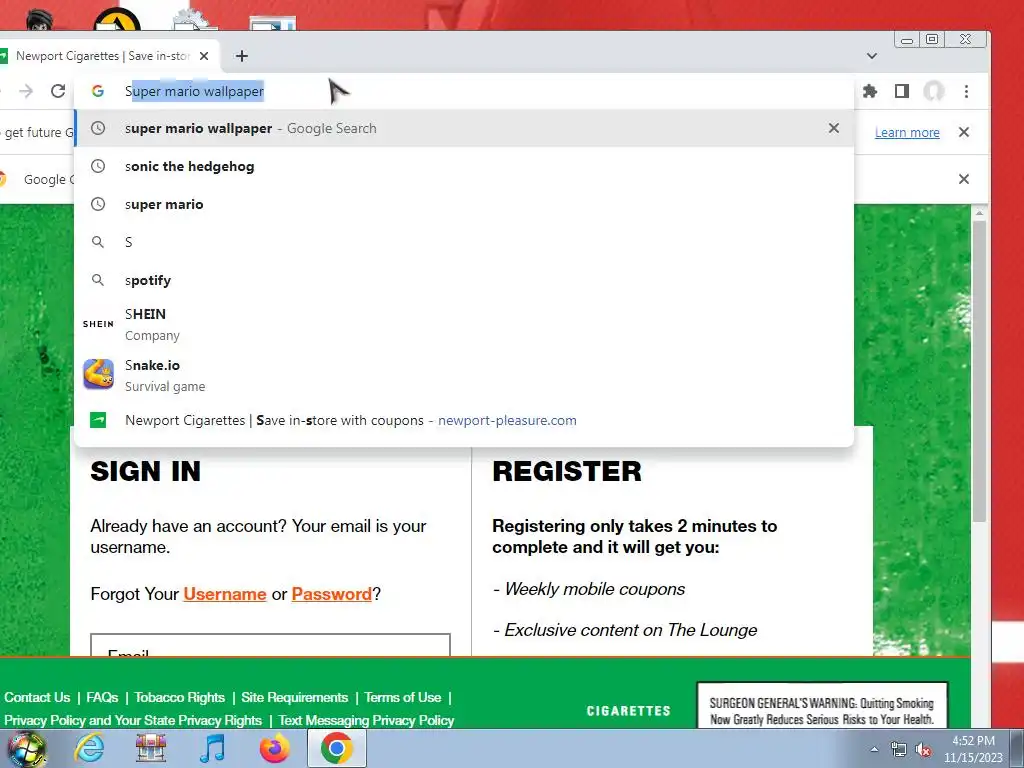Pick the 'spotify' search suggestion
The image size is (1024, 768).
click(464, 280)
